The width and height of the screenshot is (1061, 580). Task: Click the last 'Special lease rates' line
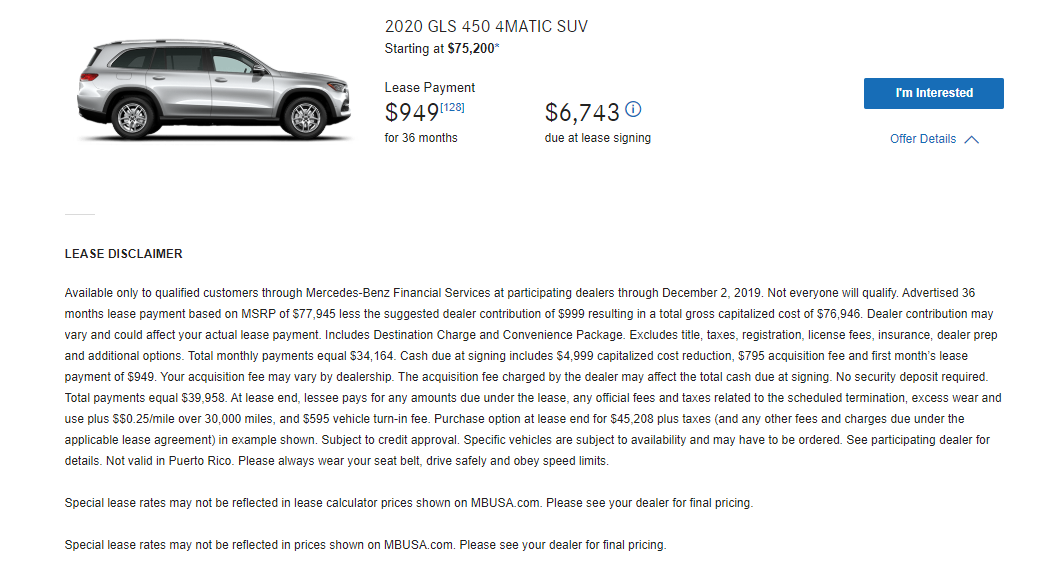click(x=365, y=545)
